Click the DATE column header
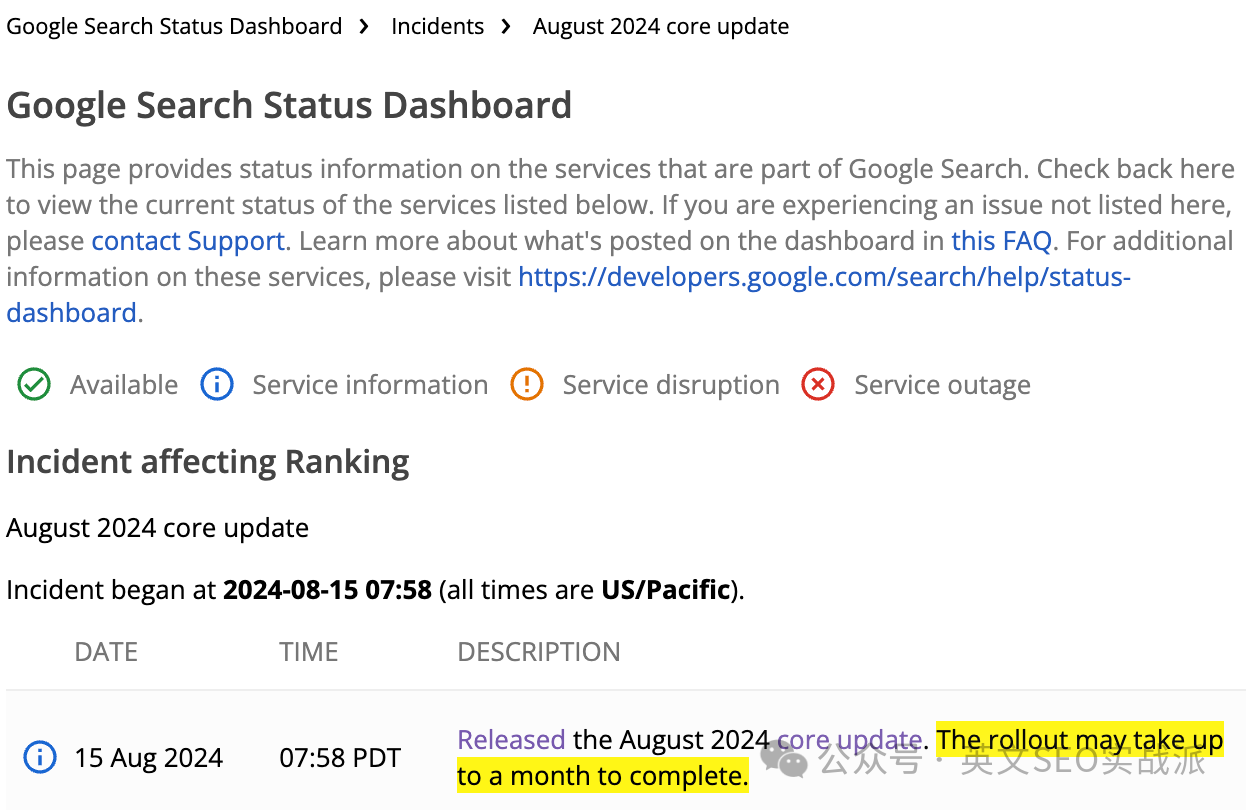1246x810 pixels. click(106, 652)
